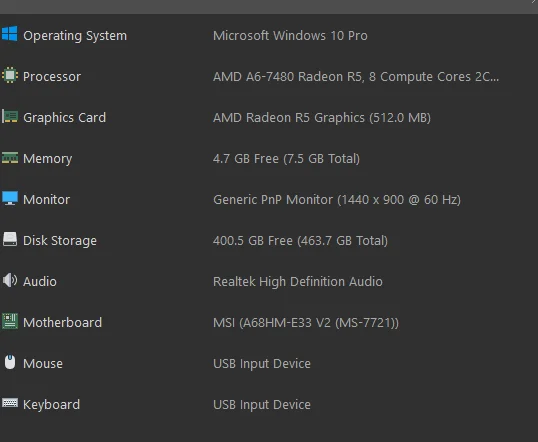Select the Graphics Card icon
The image size is (538, 442).
coord(10,116)
